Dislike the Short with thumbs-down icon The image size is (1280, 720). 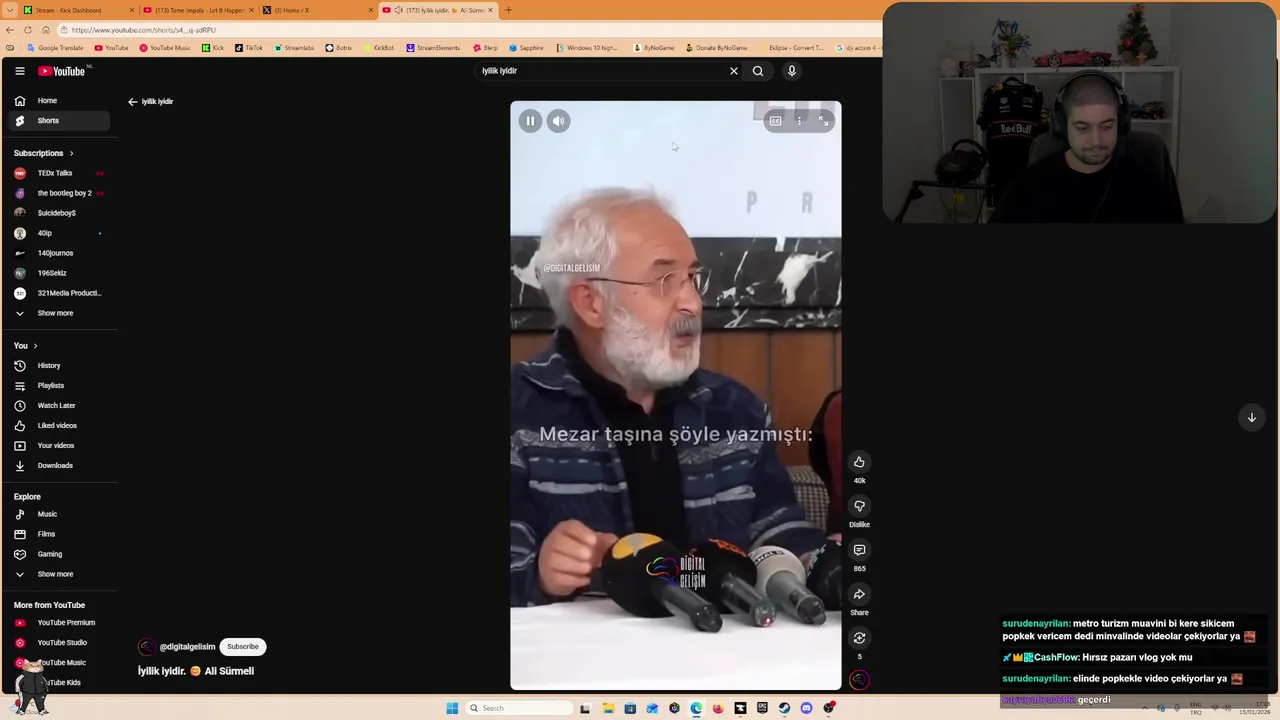859,506
